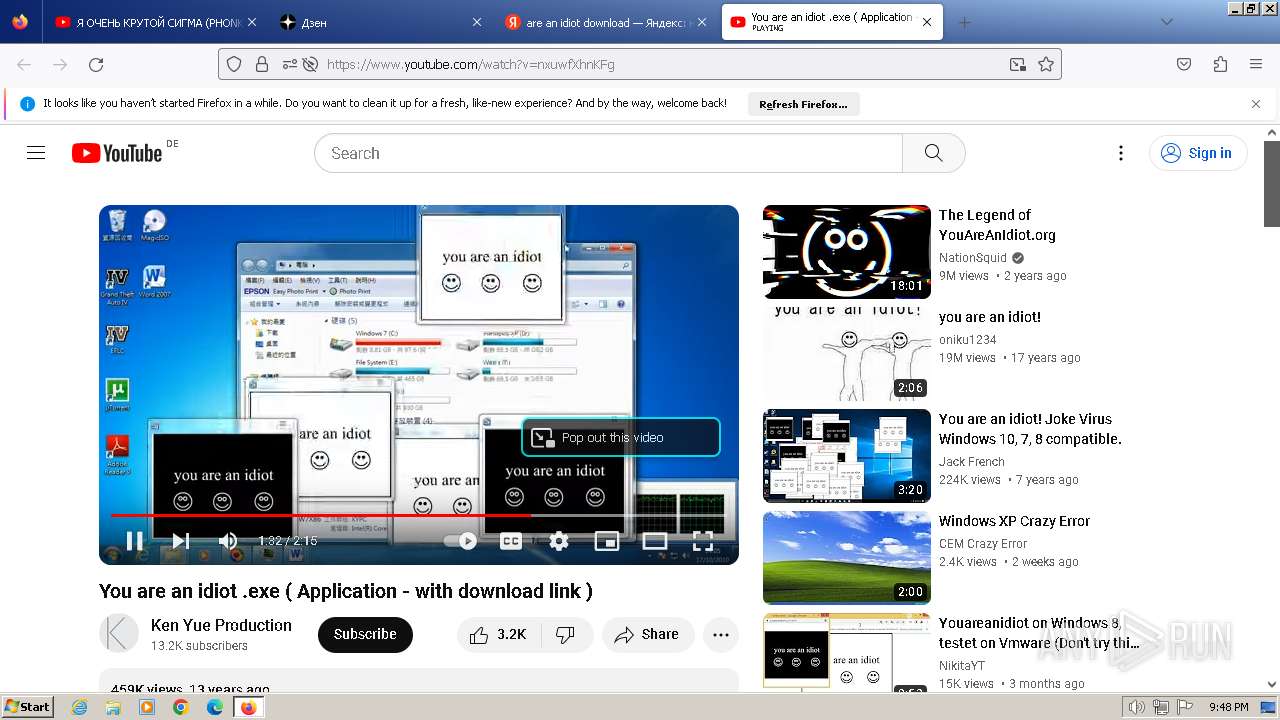
Task: Go back in Firefox
Action: [24, 64]
